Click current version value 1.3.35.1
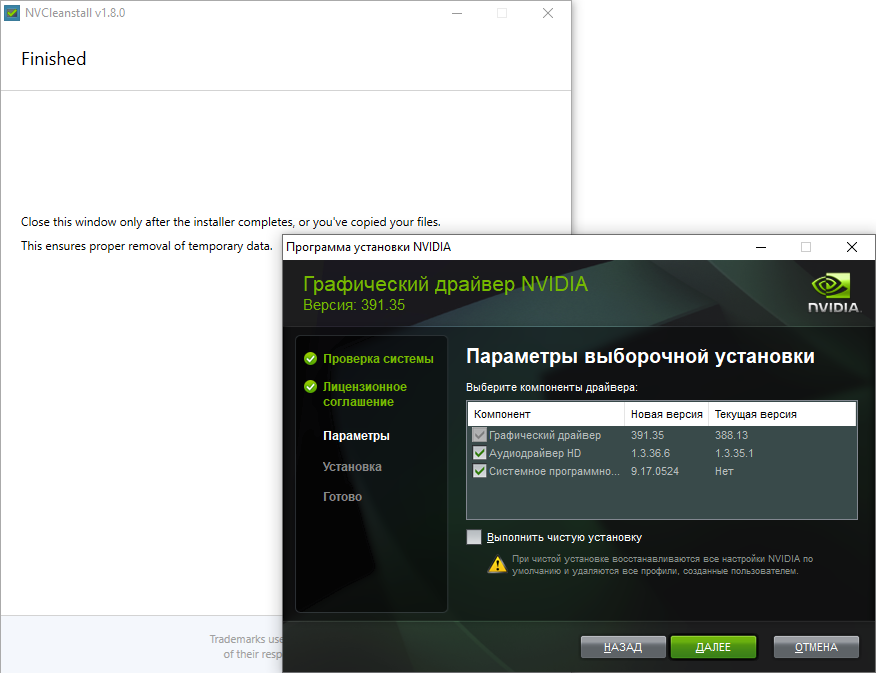The image size is (876, 673). [734, 453]
